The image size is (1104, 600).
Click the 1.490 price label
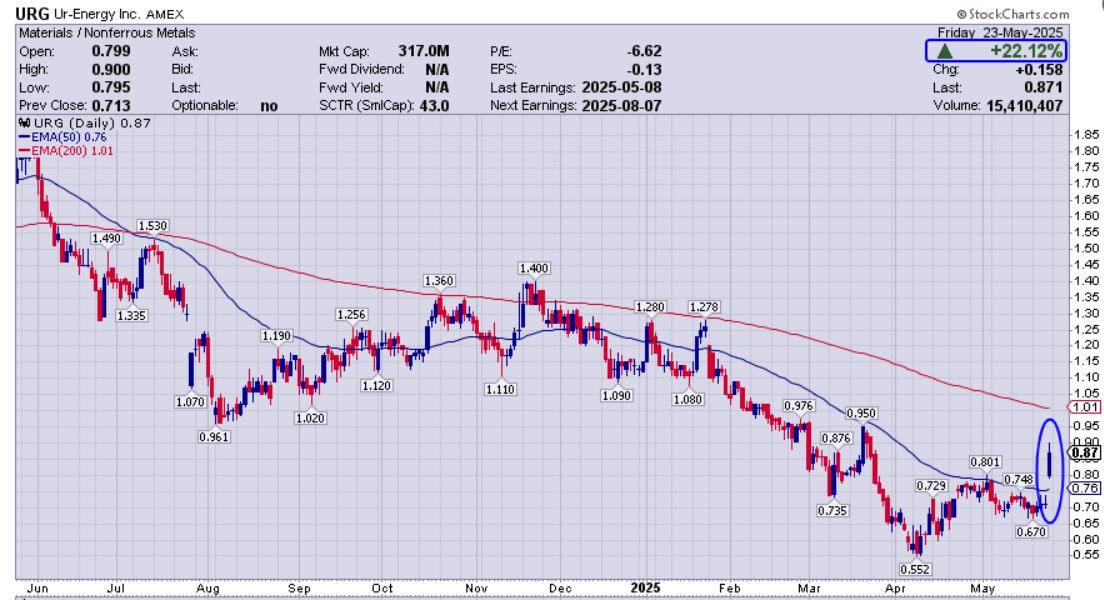[x=106, y=239]
